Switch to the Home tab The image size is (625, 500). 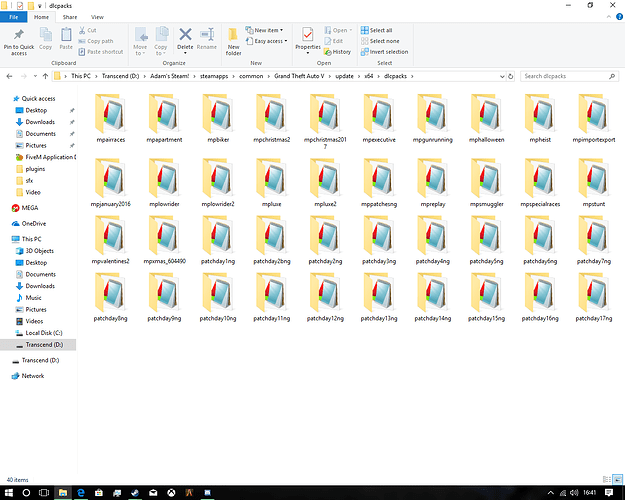tap(41, 17)
